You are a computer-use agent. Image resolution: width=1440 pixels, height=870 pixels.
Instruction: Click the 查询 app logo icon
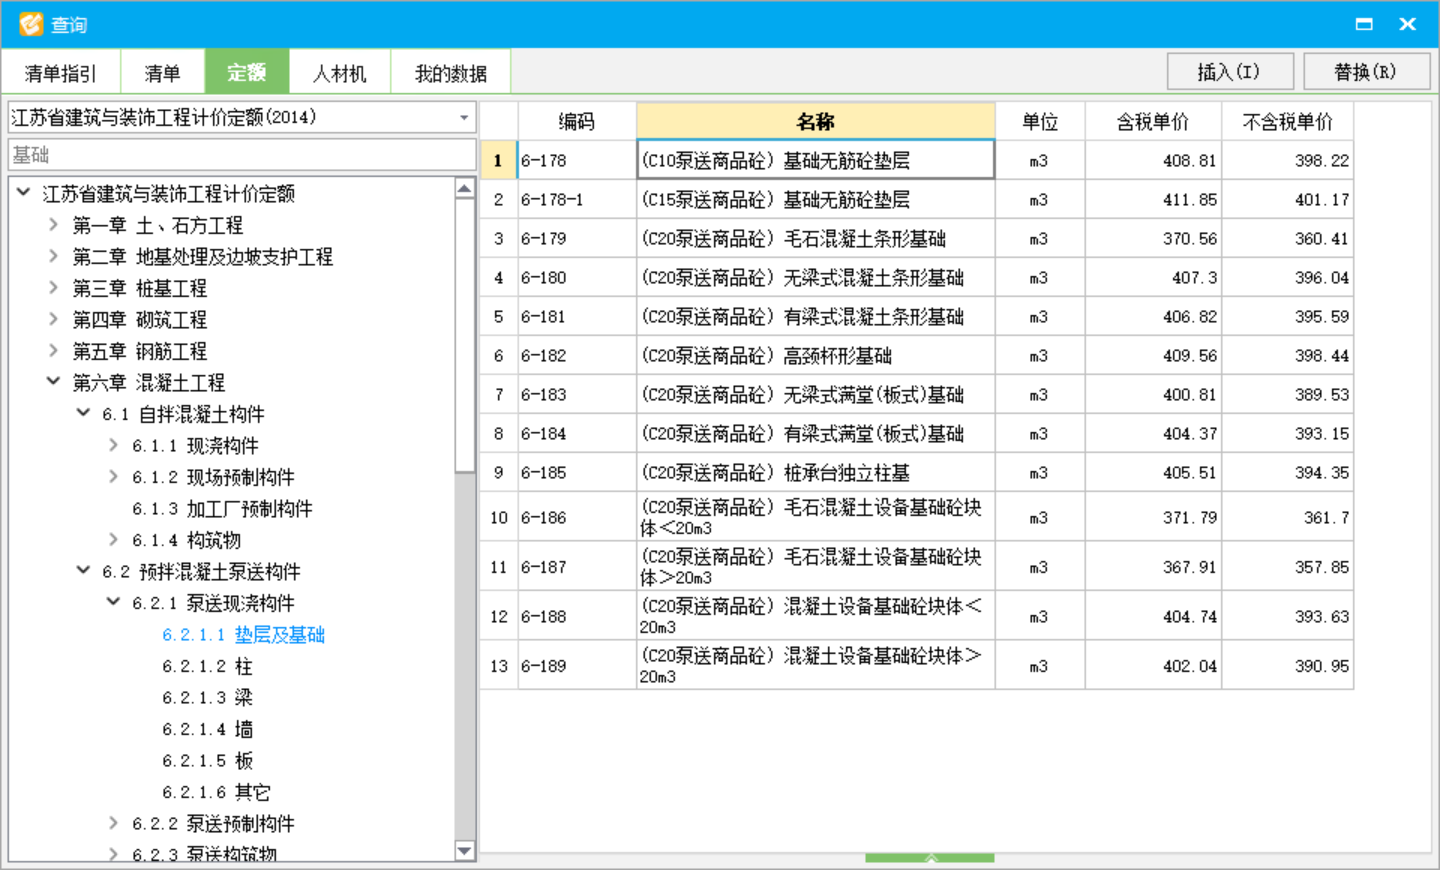tap(31, 24)
